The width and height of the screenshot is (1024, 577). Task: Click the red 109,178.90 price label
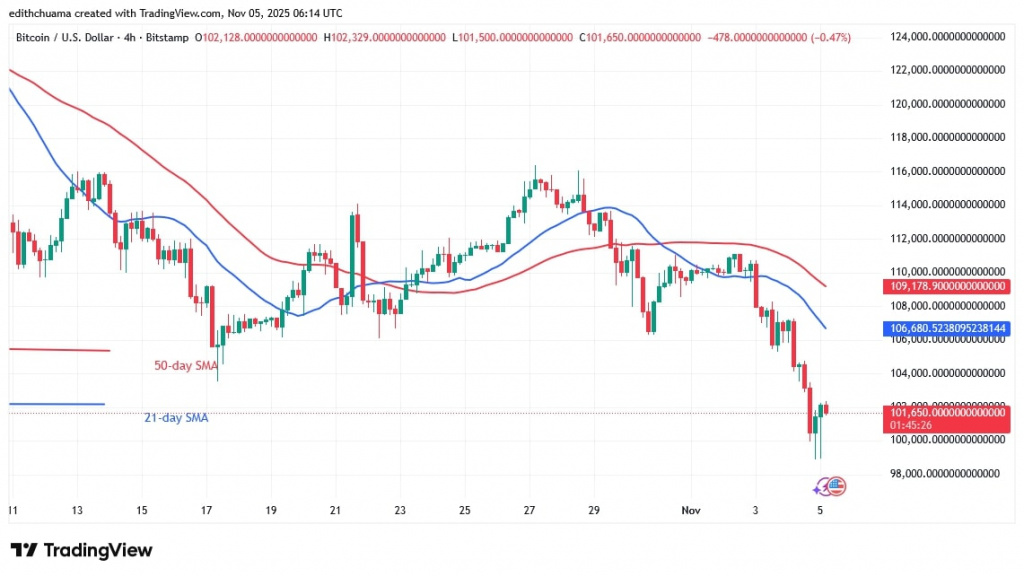point(945,285)
